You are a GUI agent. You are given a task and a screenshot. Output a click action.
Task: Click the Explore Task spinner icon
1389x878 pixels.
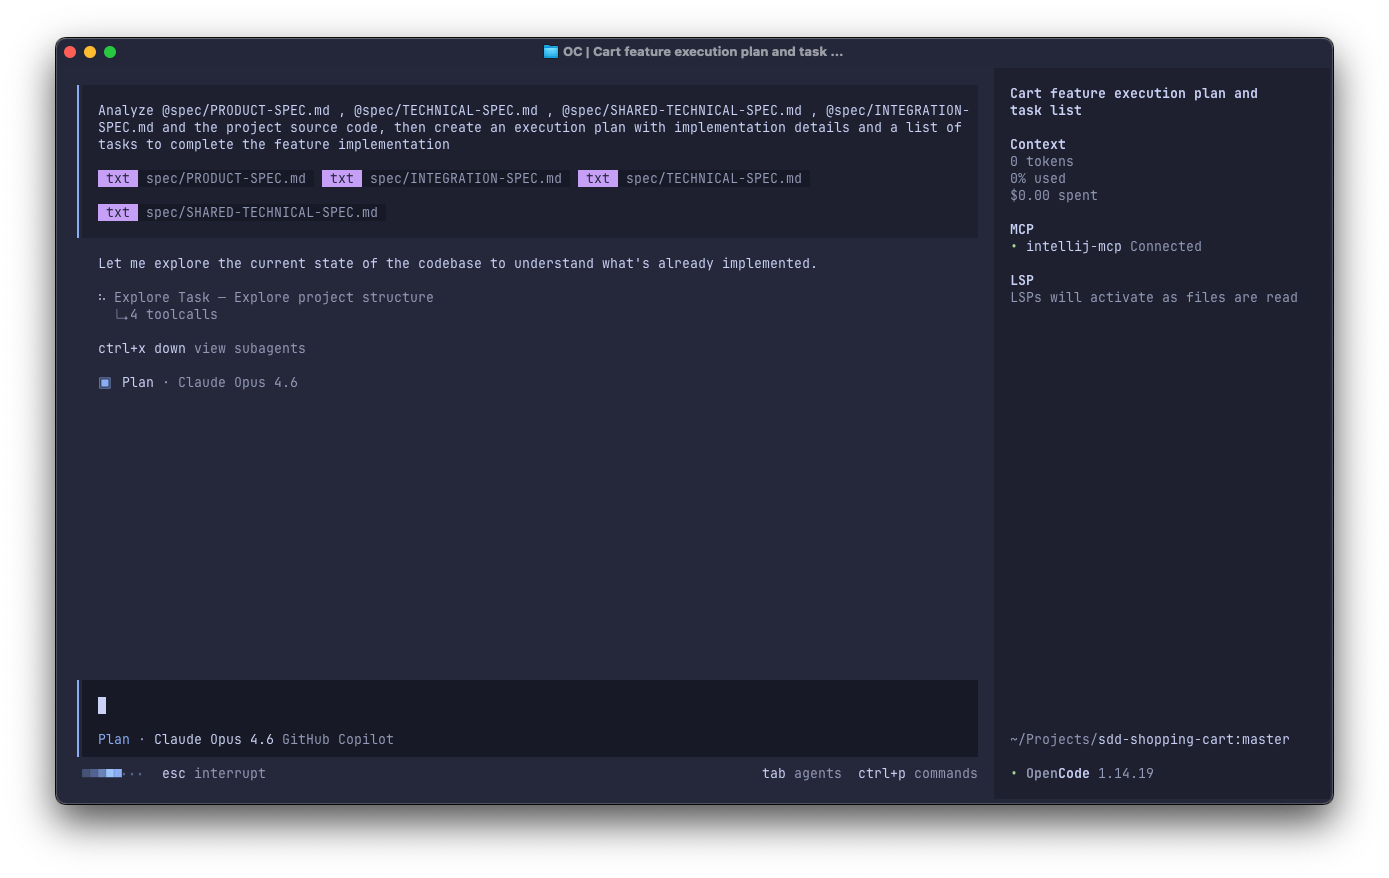point(102,298)
